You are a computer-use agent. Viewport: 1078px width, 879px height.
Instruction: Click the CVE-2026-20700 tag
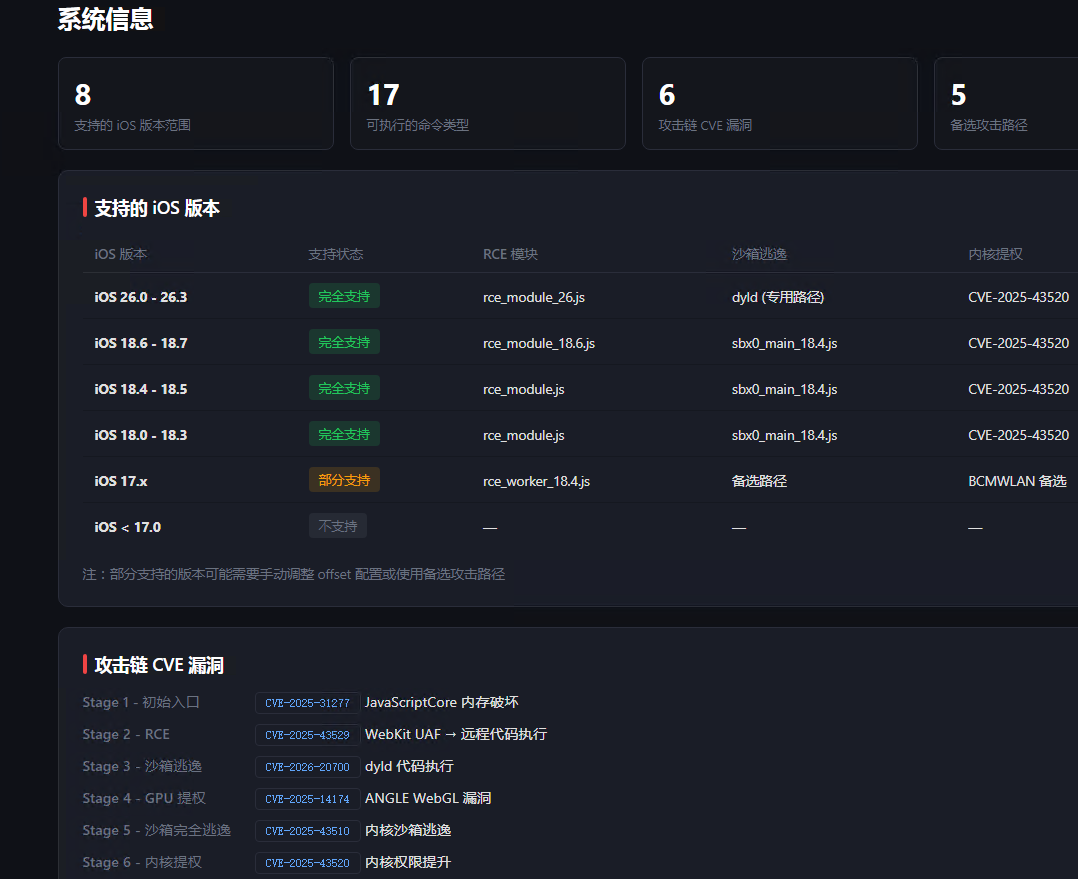click(x=307, y=767)
